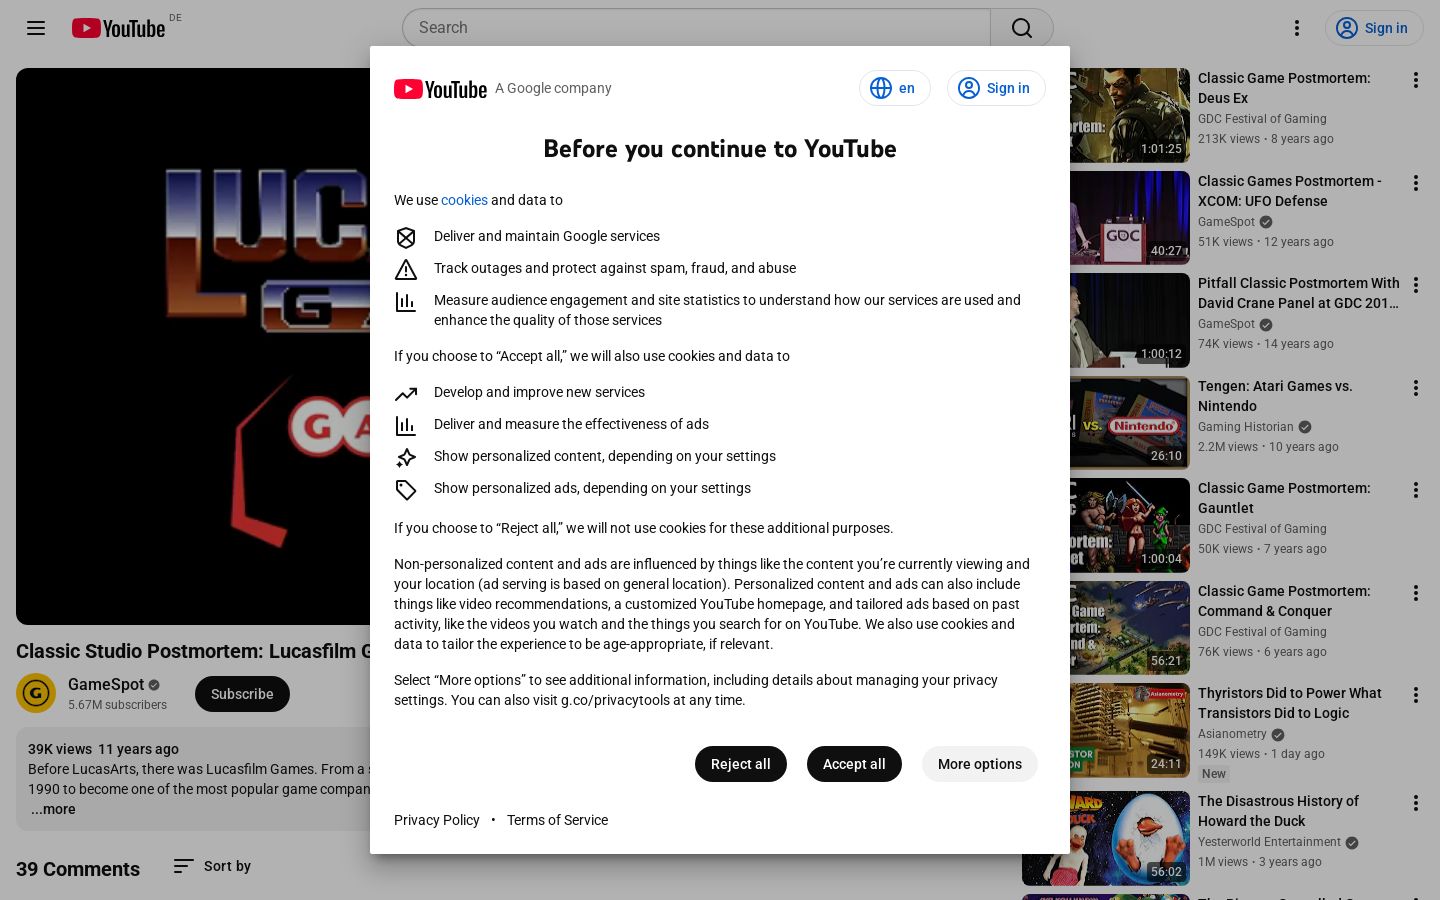Visit Gaming Historian channel
Screen dimensions: 1440x900
tap(1246, 427)
